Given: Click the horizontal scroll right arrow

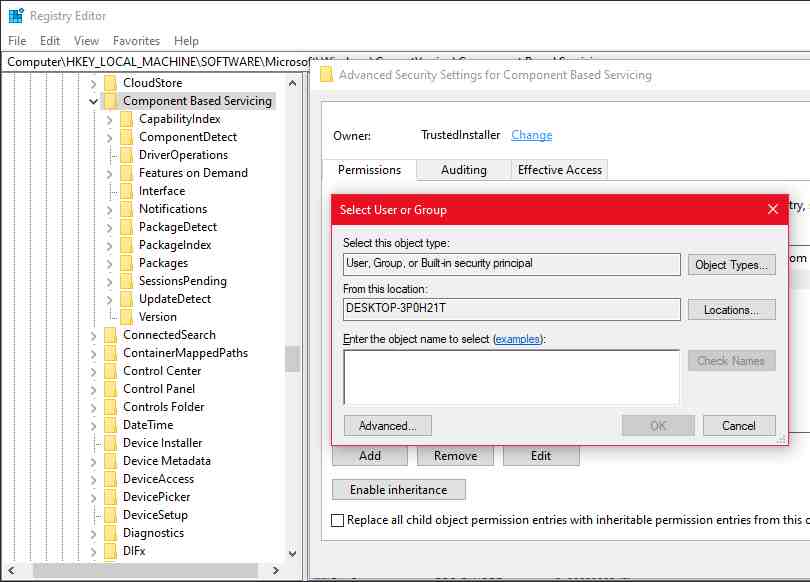Looking at the screenshot, I should (x=275, y=571).
